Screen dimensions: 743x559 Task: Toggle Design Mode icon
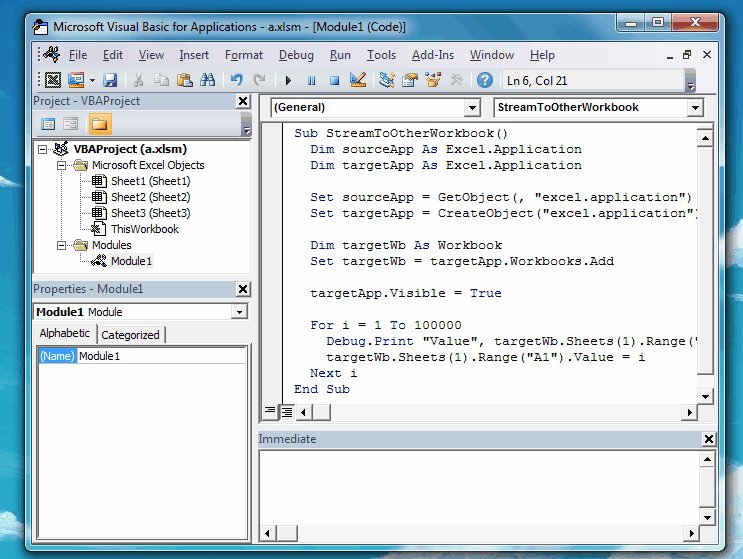click(x=358, y=80)
